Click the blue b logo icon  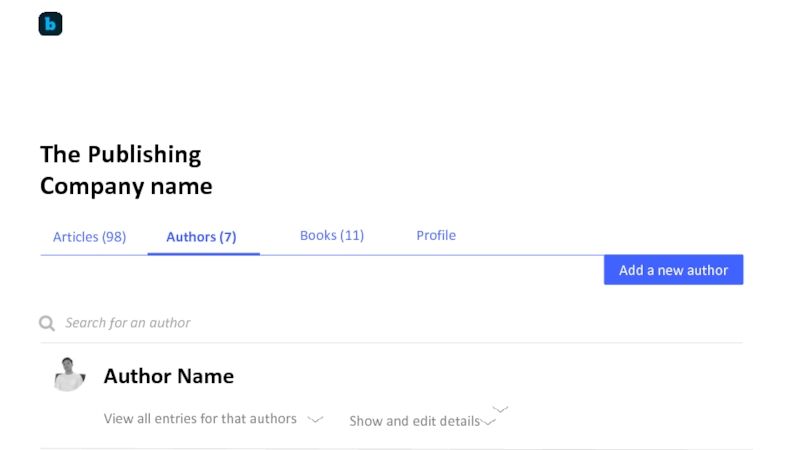tap(50, 24)
